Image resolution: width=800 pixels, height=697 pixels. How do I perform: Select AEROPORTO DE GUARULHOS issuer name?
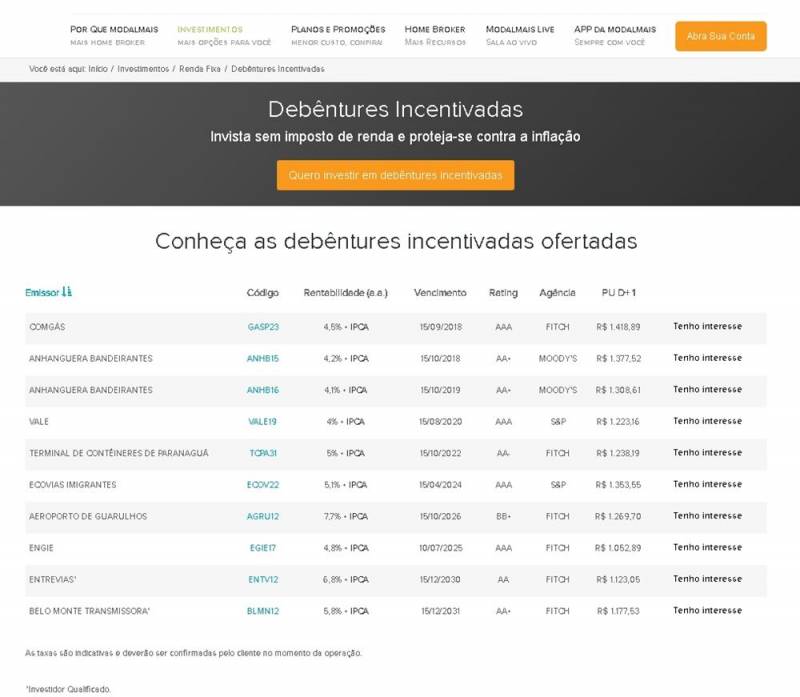click(88, 516)
